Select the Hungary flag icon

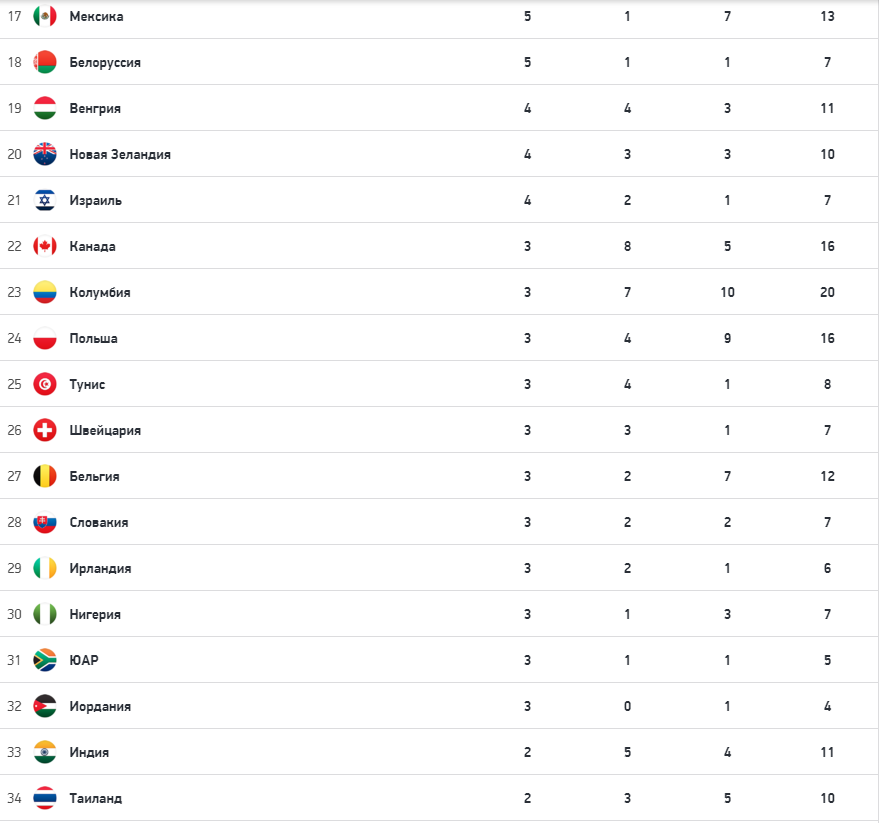point(45,108)
